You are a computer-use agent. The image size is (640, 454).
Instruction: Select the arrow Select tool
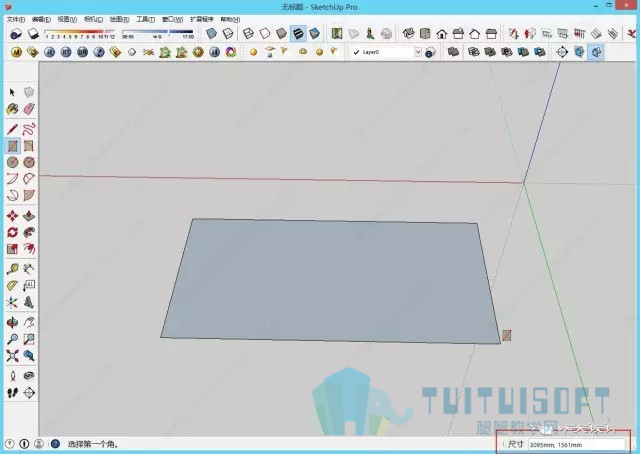(x=12, y=92)
